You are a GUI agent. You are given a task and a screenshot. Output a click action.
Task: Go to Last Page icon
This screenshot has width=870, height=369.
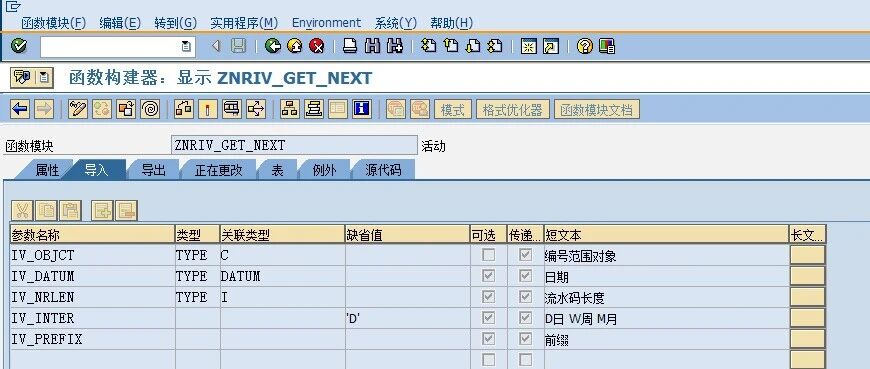click(x=494, y=46)
